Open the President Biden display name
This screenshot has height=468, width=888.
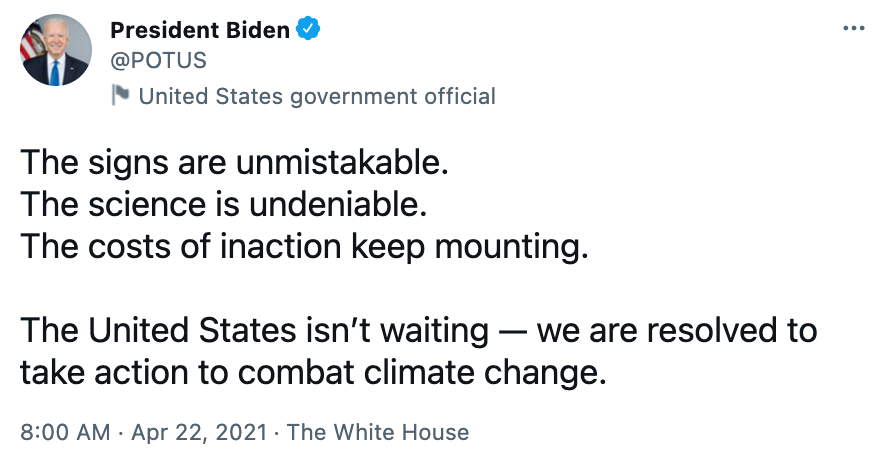click(200, 30)
